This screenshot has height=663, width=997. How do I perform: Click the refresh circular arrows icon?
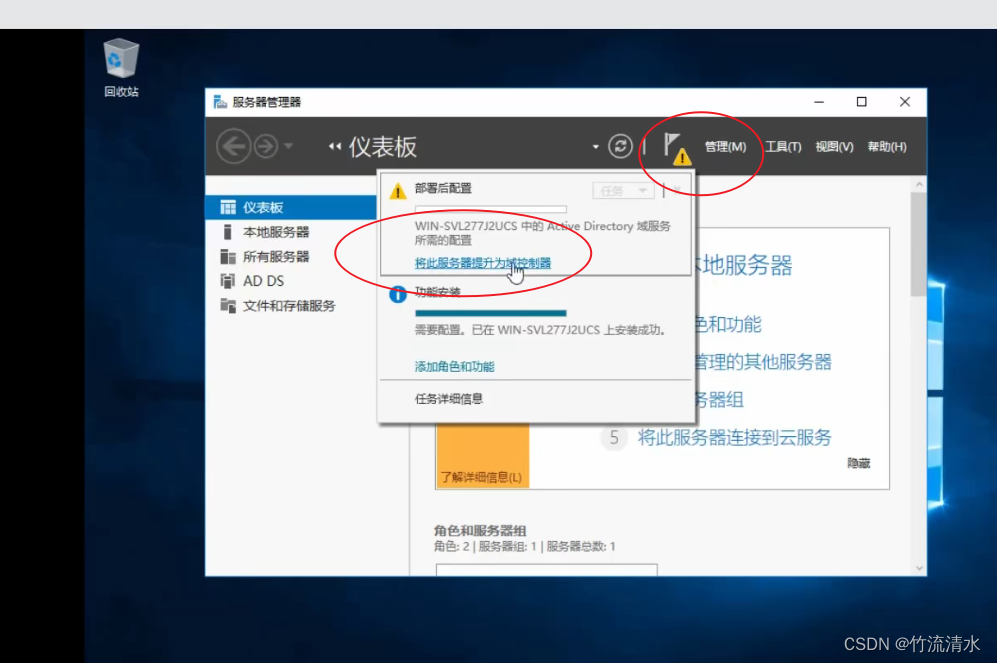click(620, 146)
